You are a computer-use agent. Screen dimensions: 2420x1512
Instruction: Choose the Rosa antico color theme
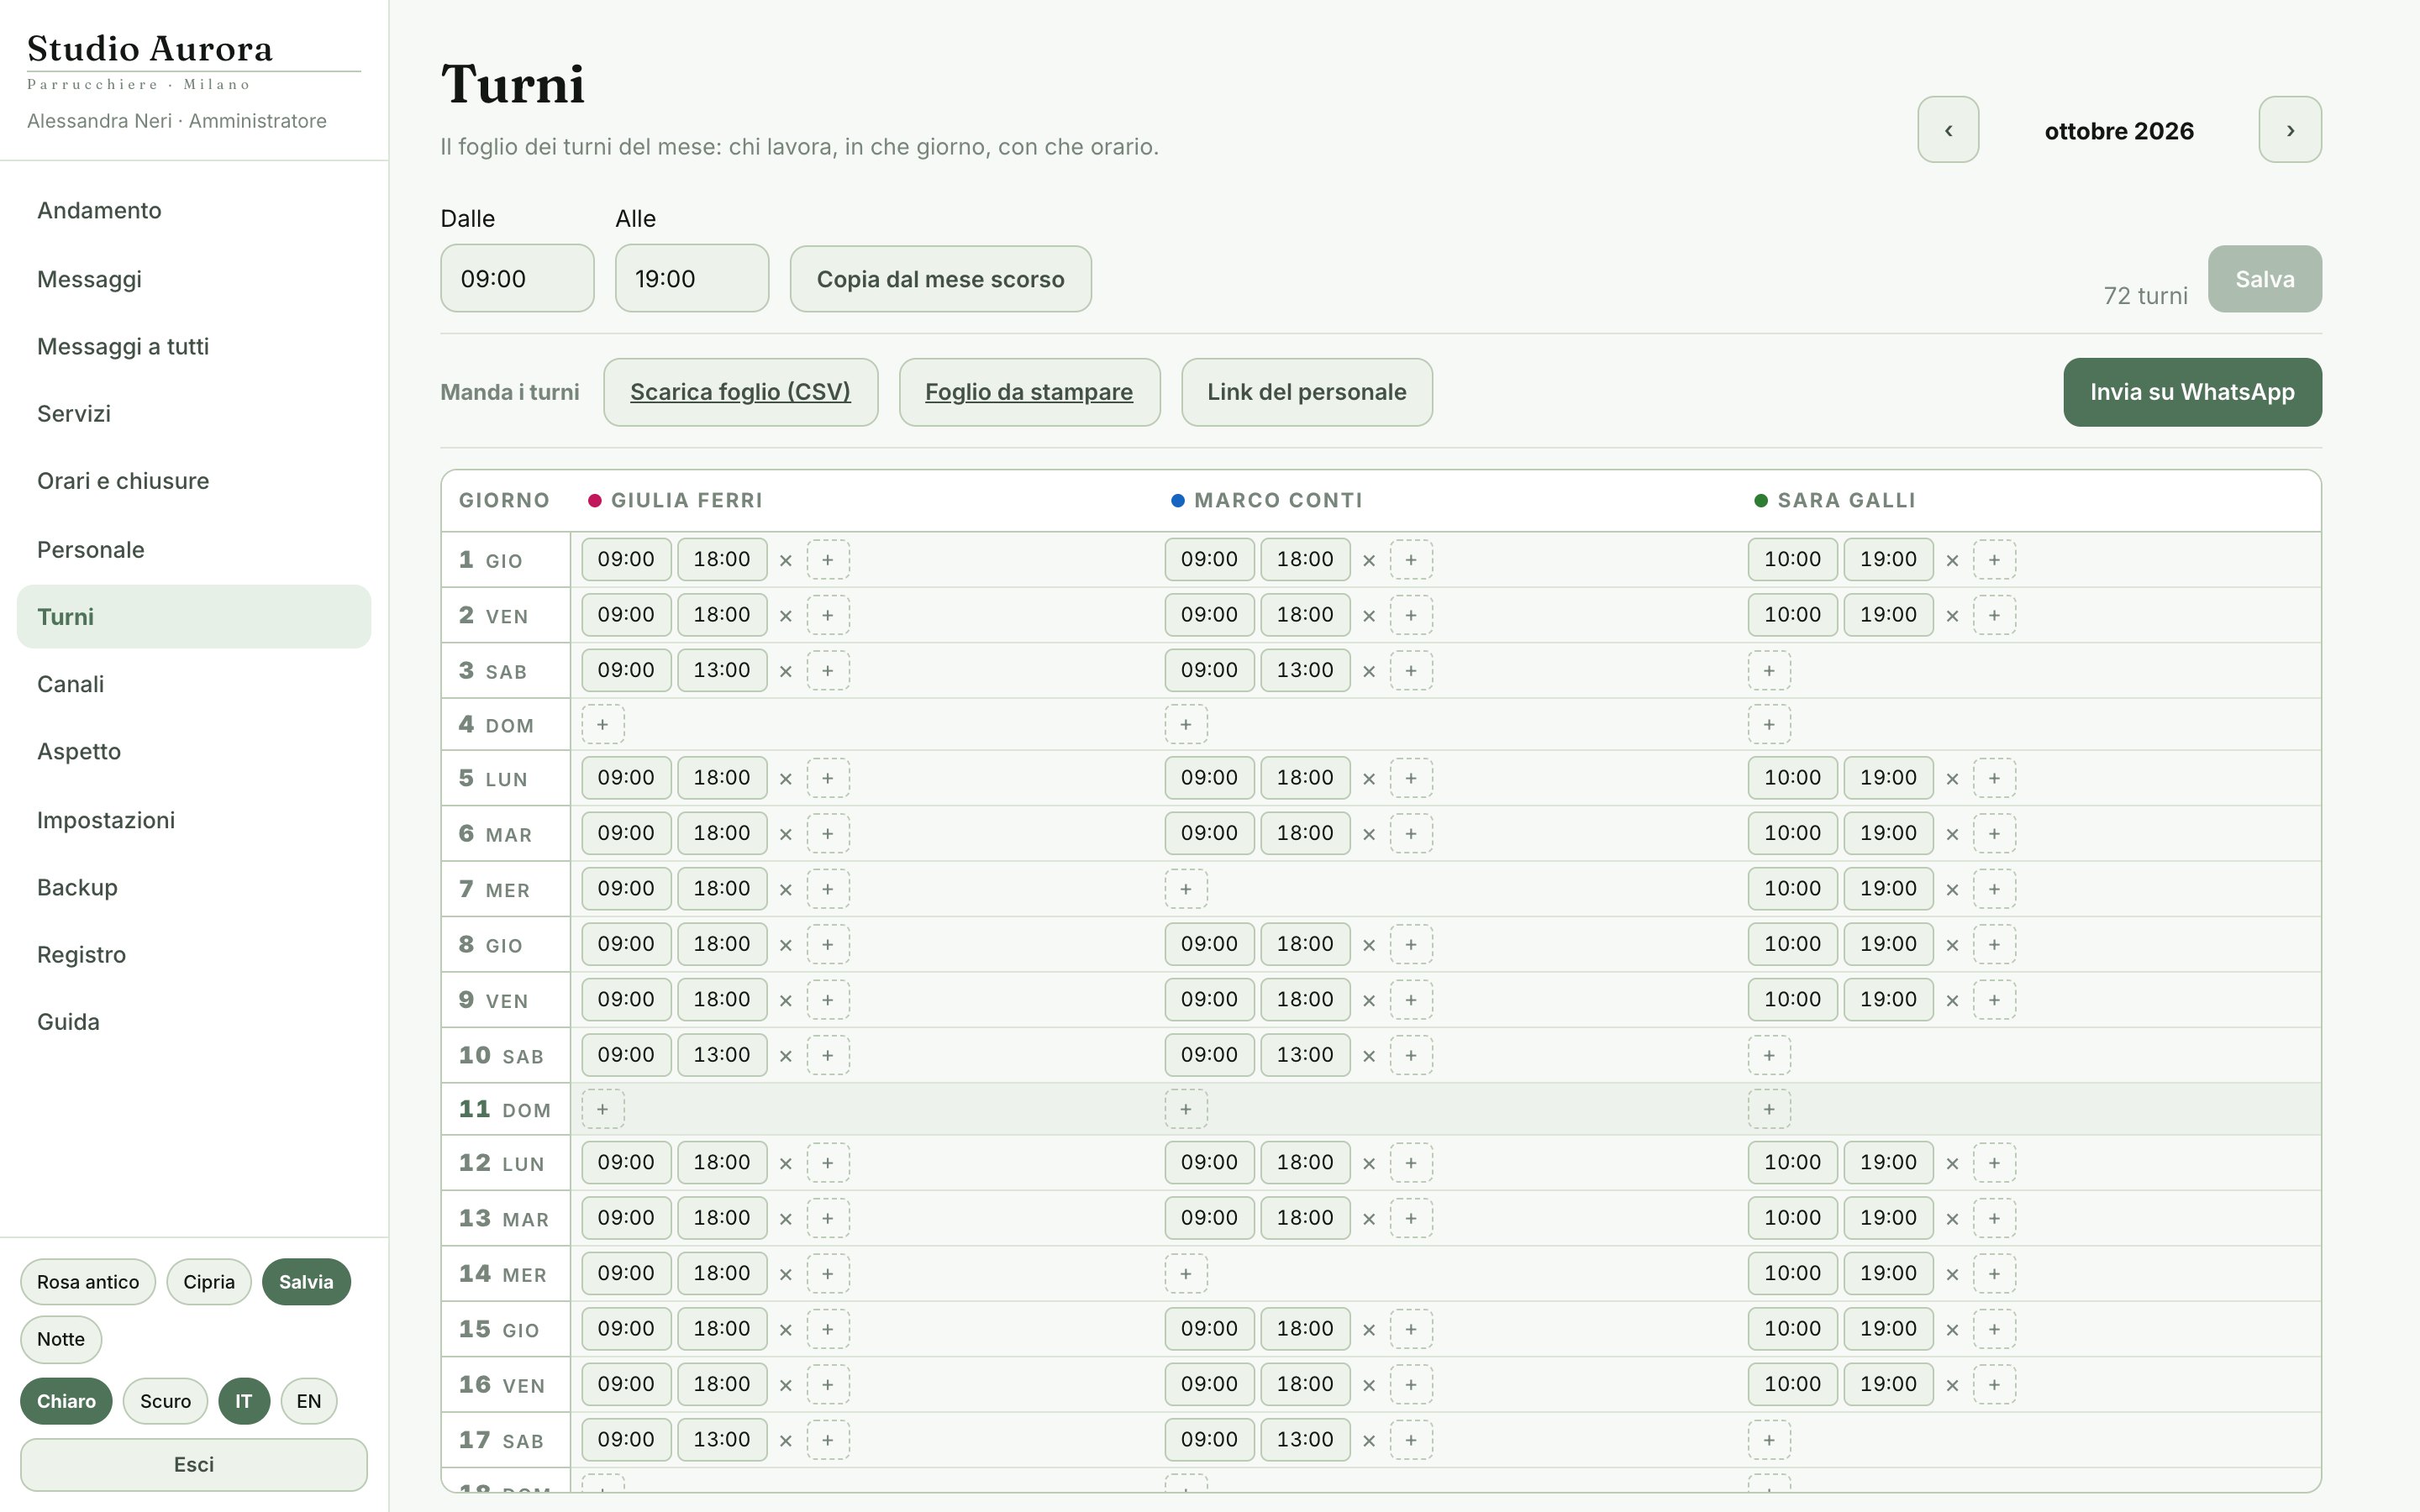(88, 1282)
